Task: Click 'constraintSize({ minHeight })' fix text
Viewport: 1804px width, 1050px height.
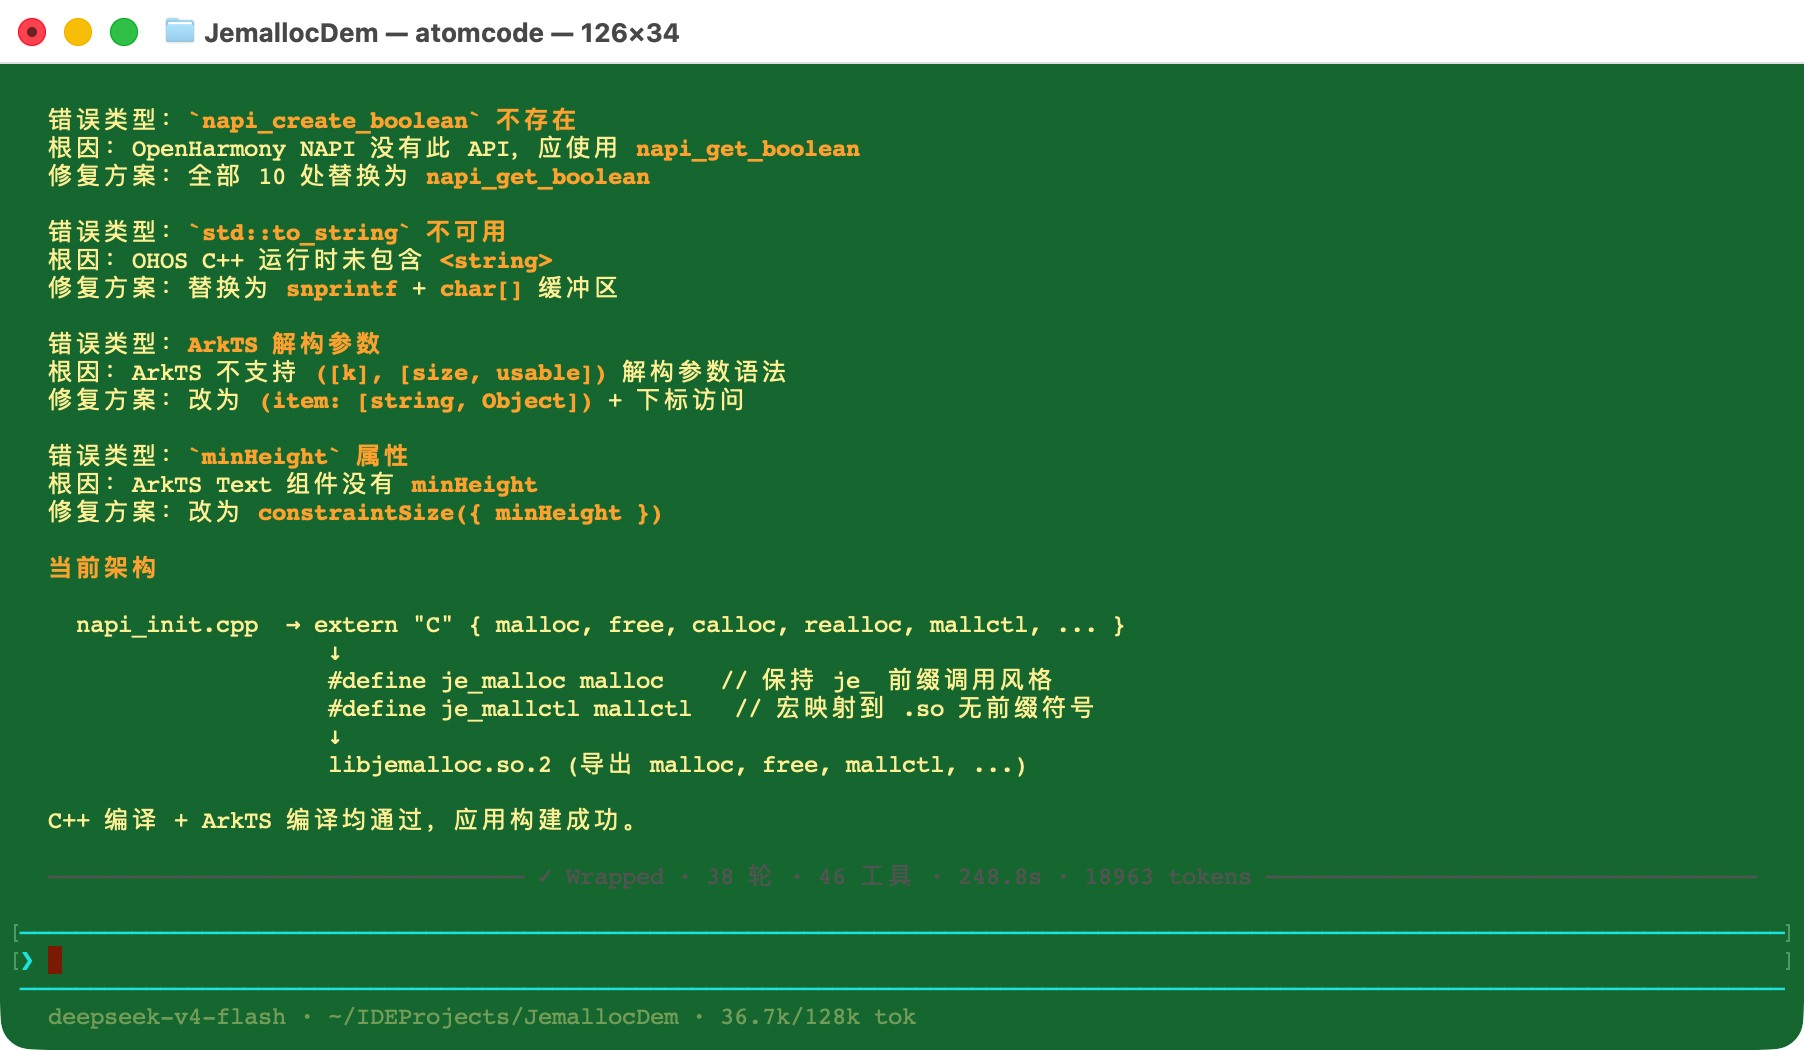Action: (x=460, y=512)
